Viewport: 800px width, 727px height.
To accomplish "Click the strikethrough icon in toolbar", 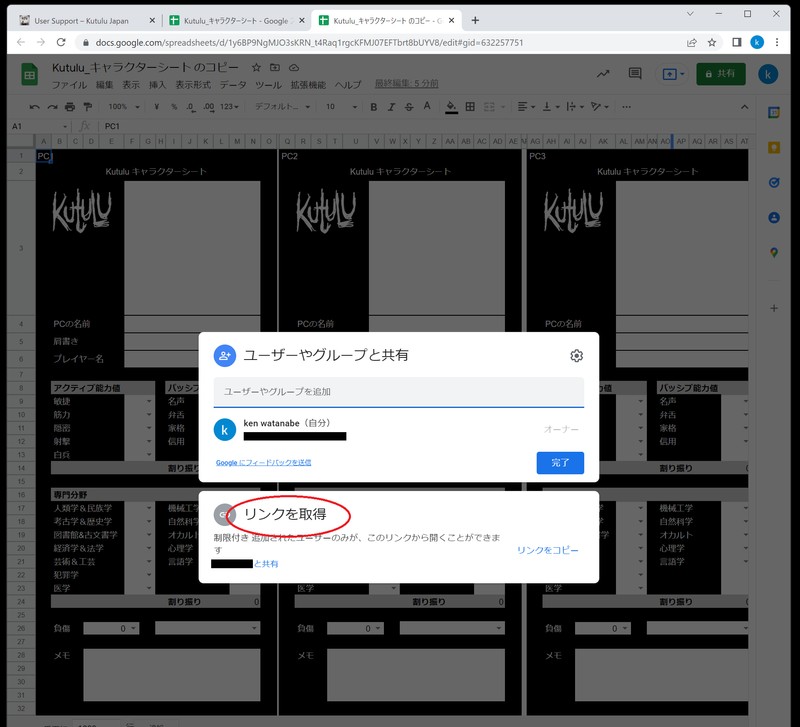I will (409, 107).
